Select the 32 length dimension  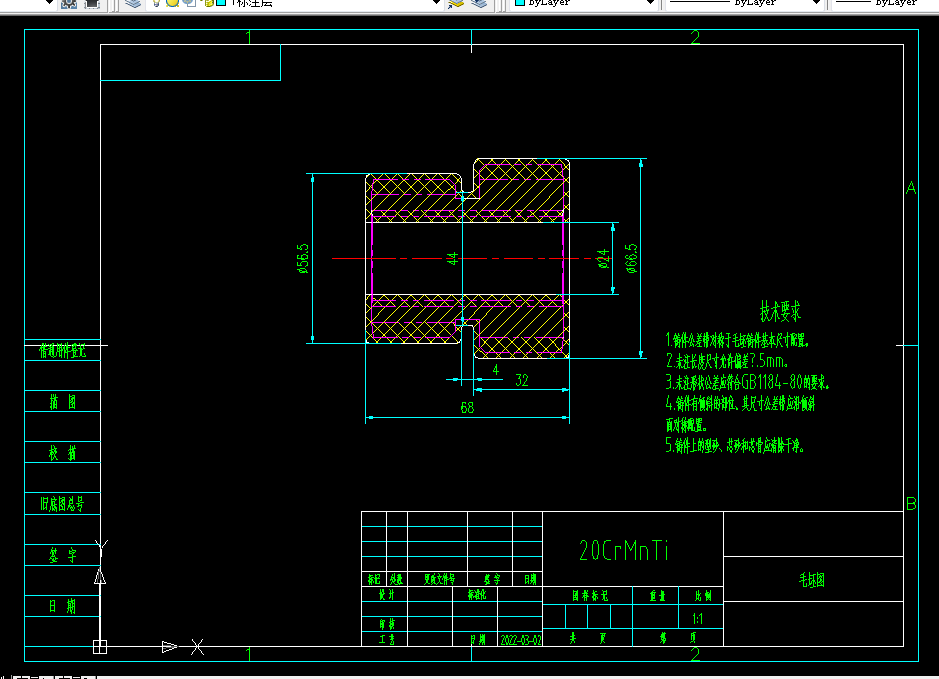pos(522,381)
